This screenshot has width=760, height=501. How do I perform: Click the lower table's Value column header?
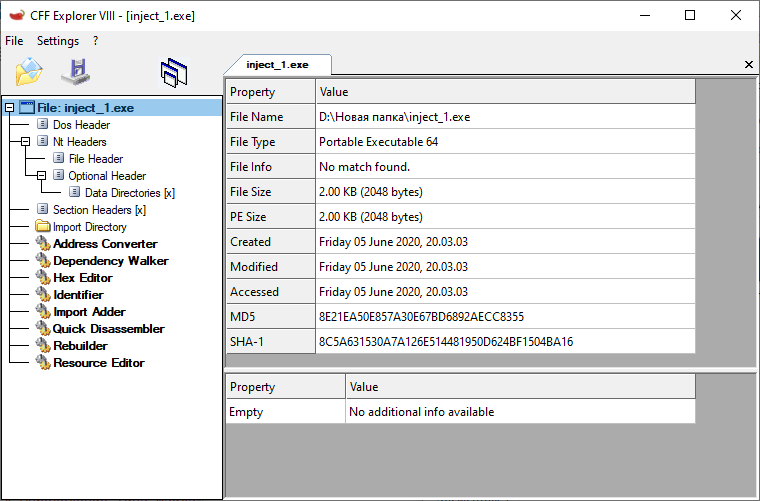click(x=521, y=387)
